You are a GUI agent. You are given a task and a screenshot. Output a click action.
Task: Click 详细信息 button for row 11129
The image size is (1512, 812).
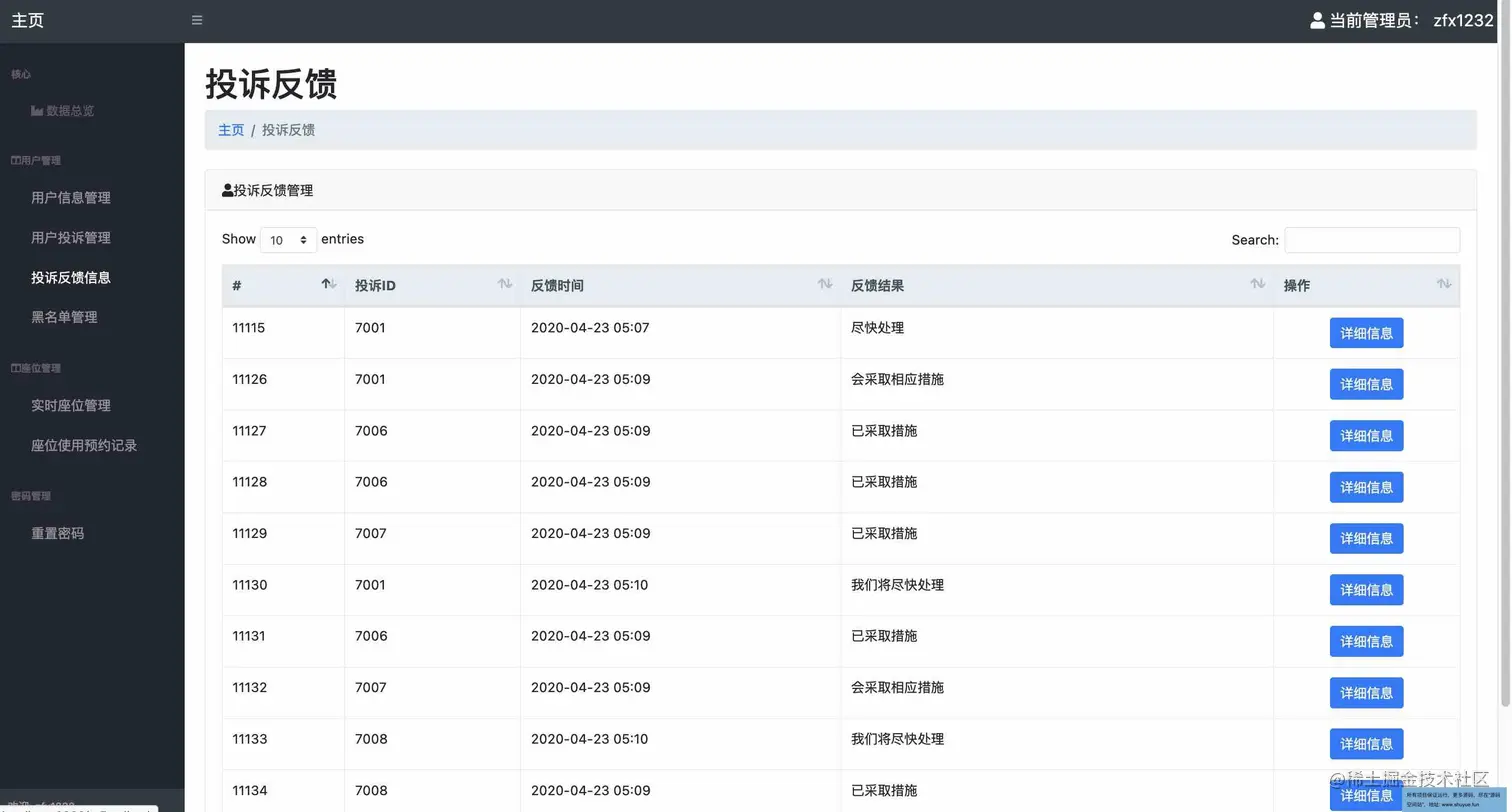[1366, 538]
